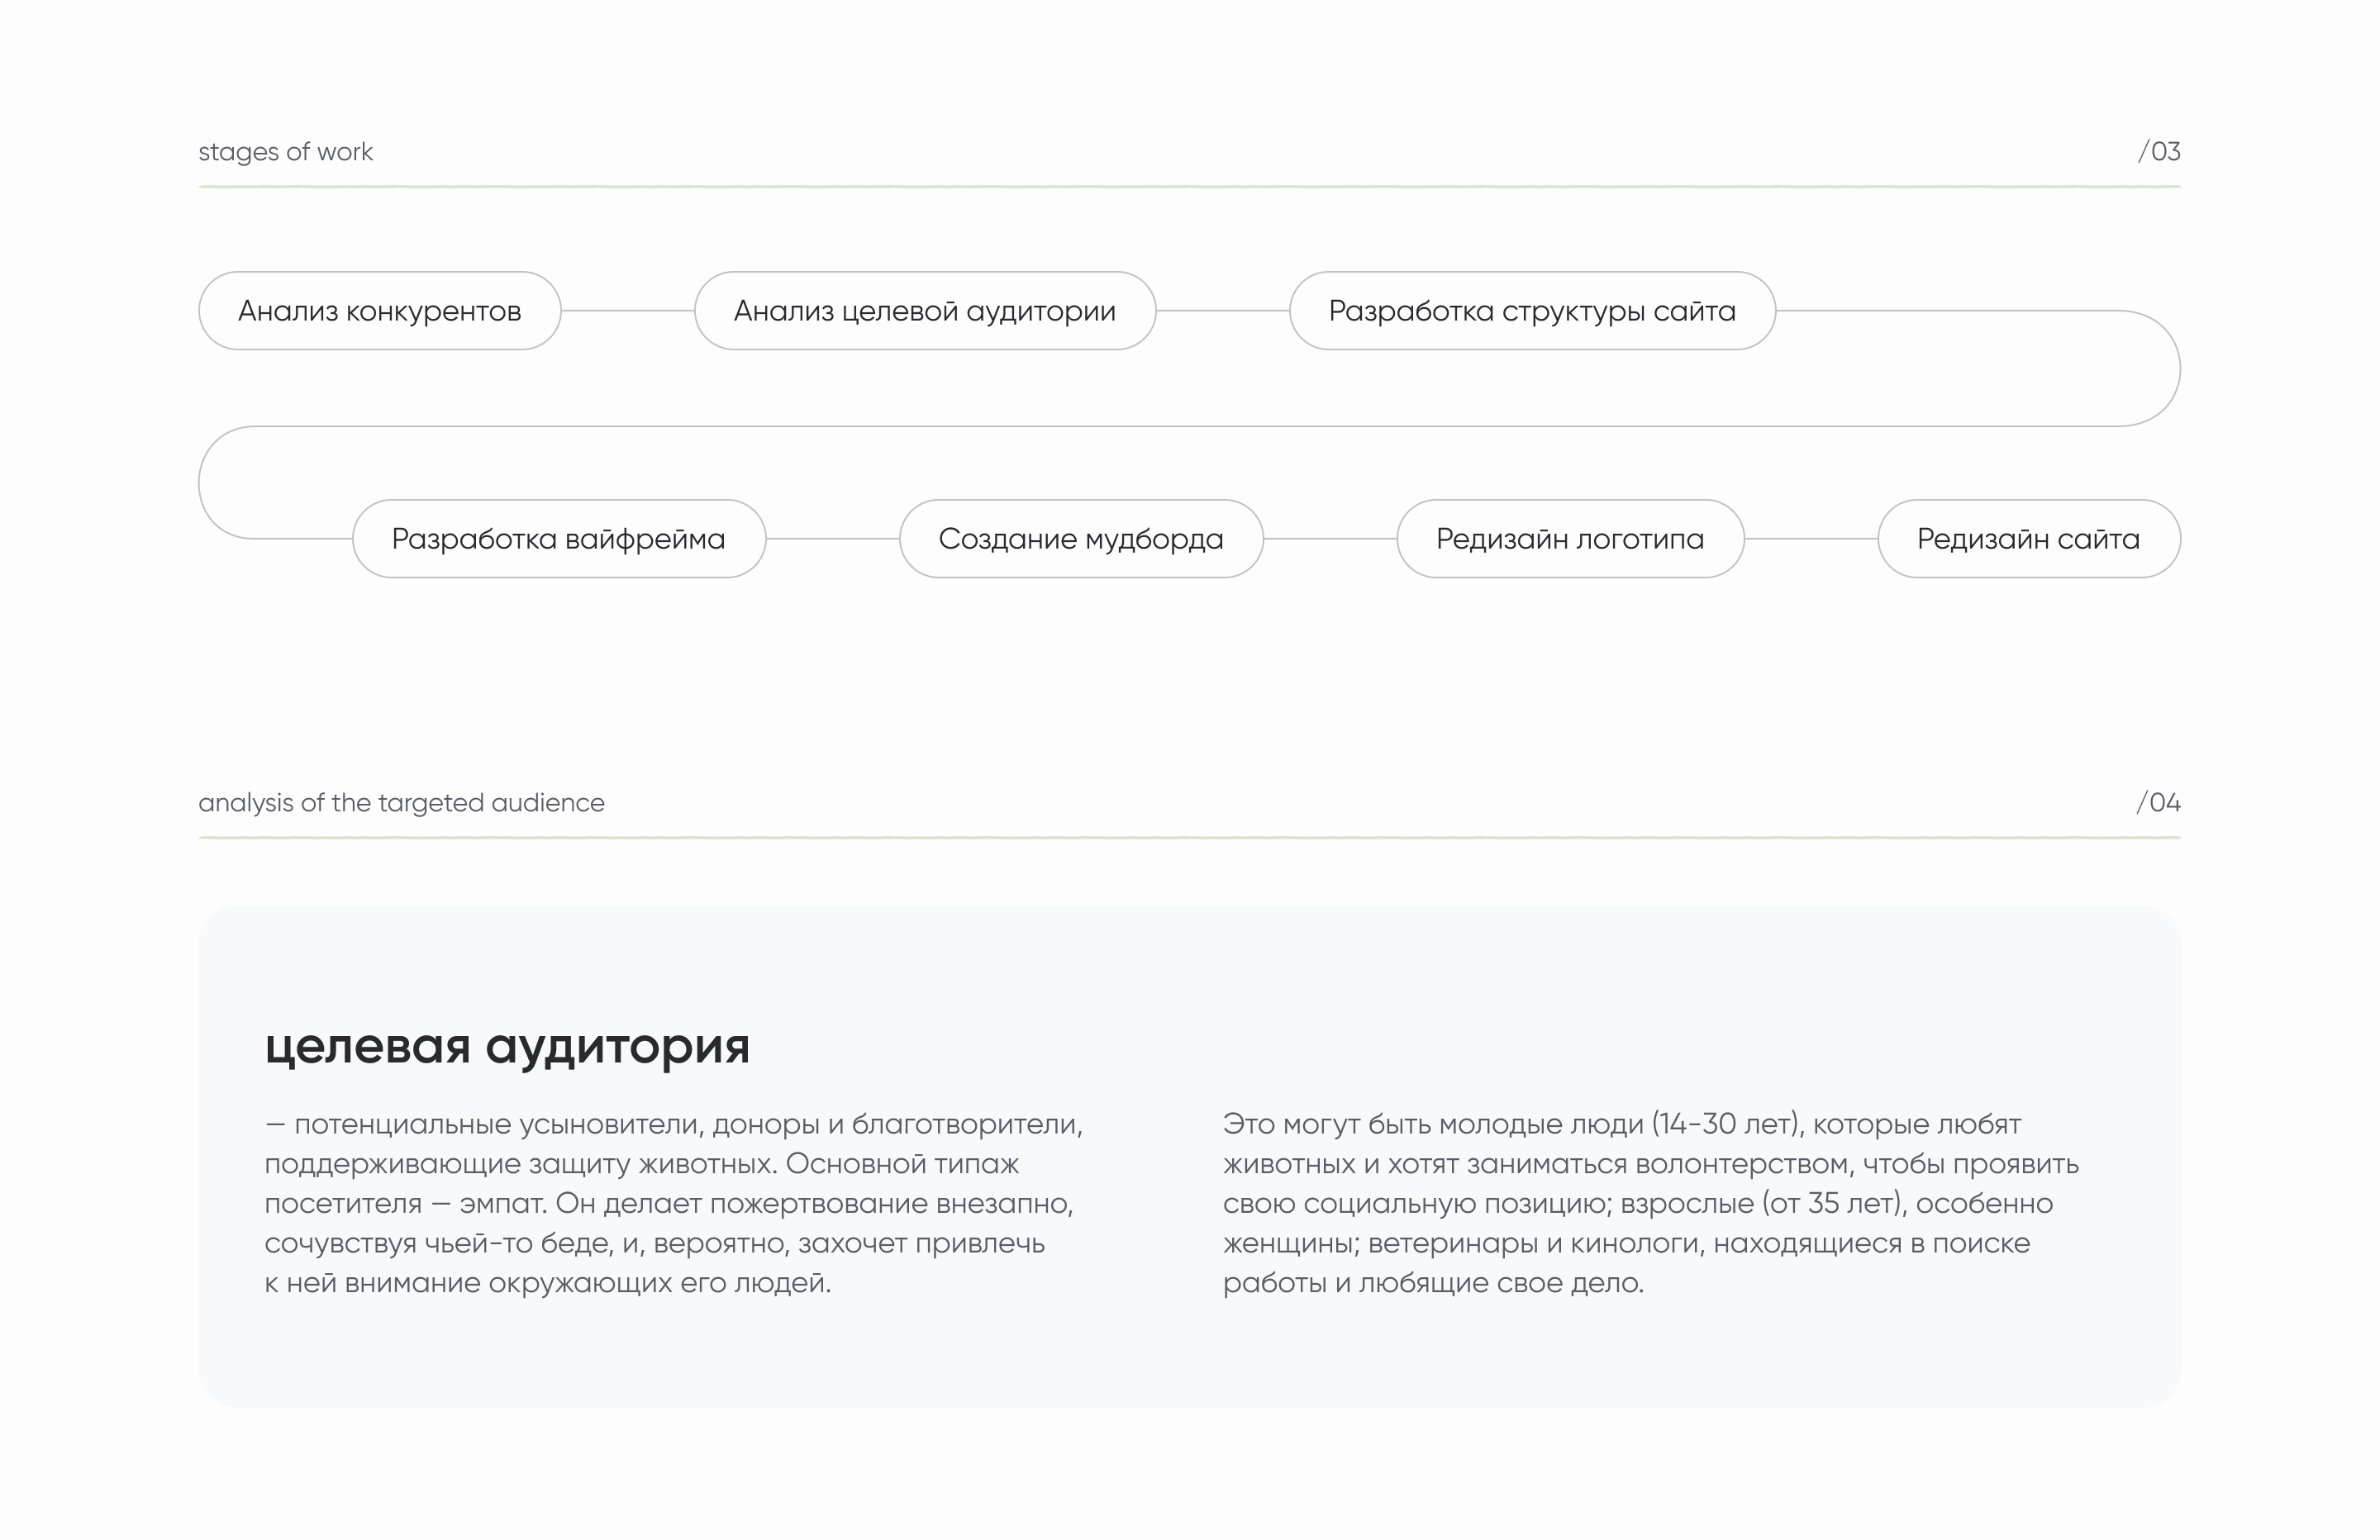Click the 'Анализ конкурентов' stage pill
This screenshot has height=1540, width=2380.
[379, 311]
